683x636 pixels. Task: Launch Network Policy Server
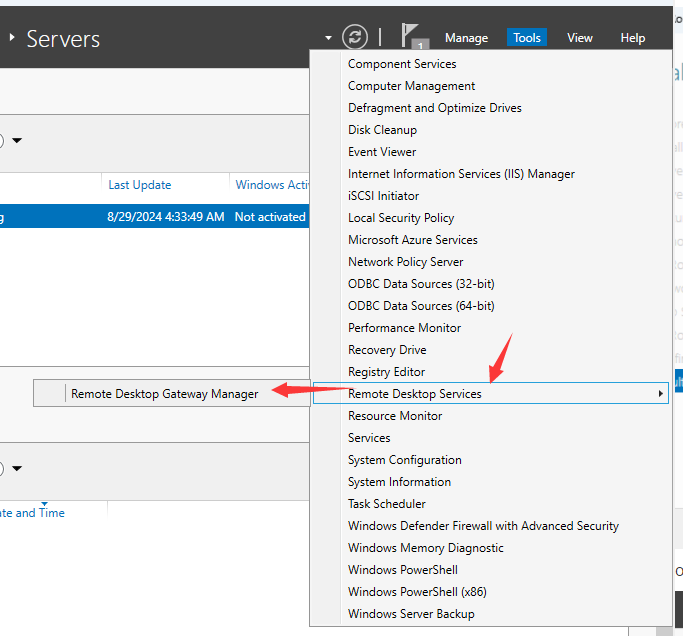pos(405,262)
